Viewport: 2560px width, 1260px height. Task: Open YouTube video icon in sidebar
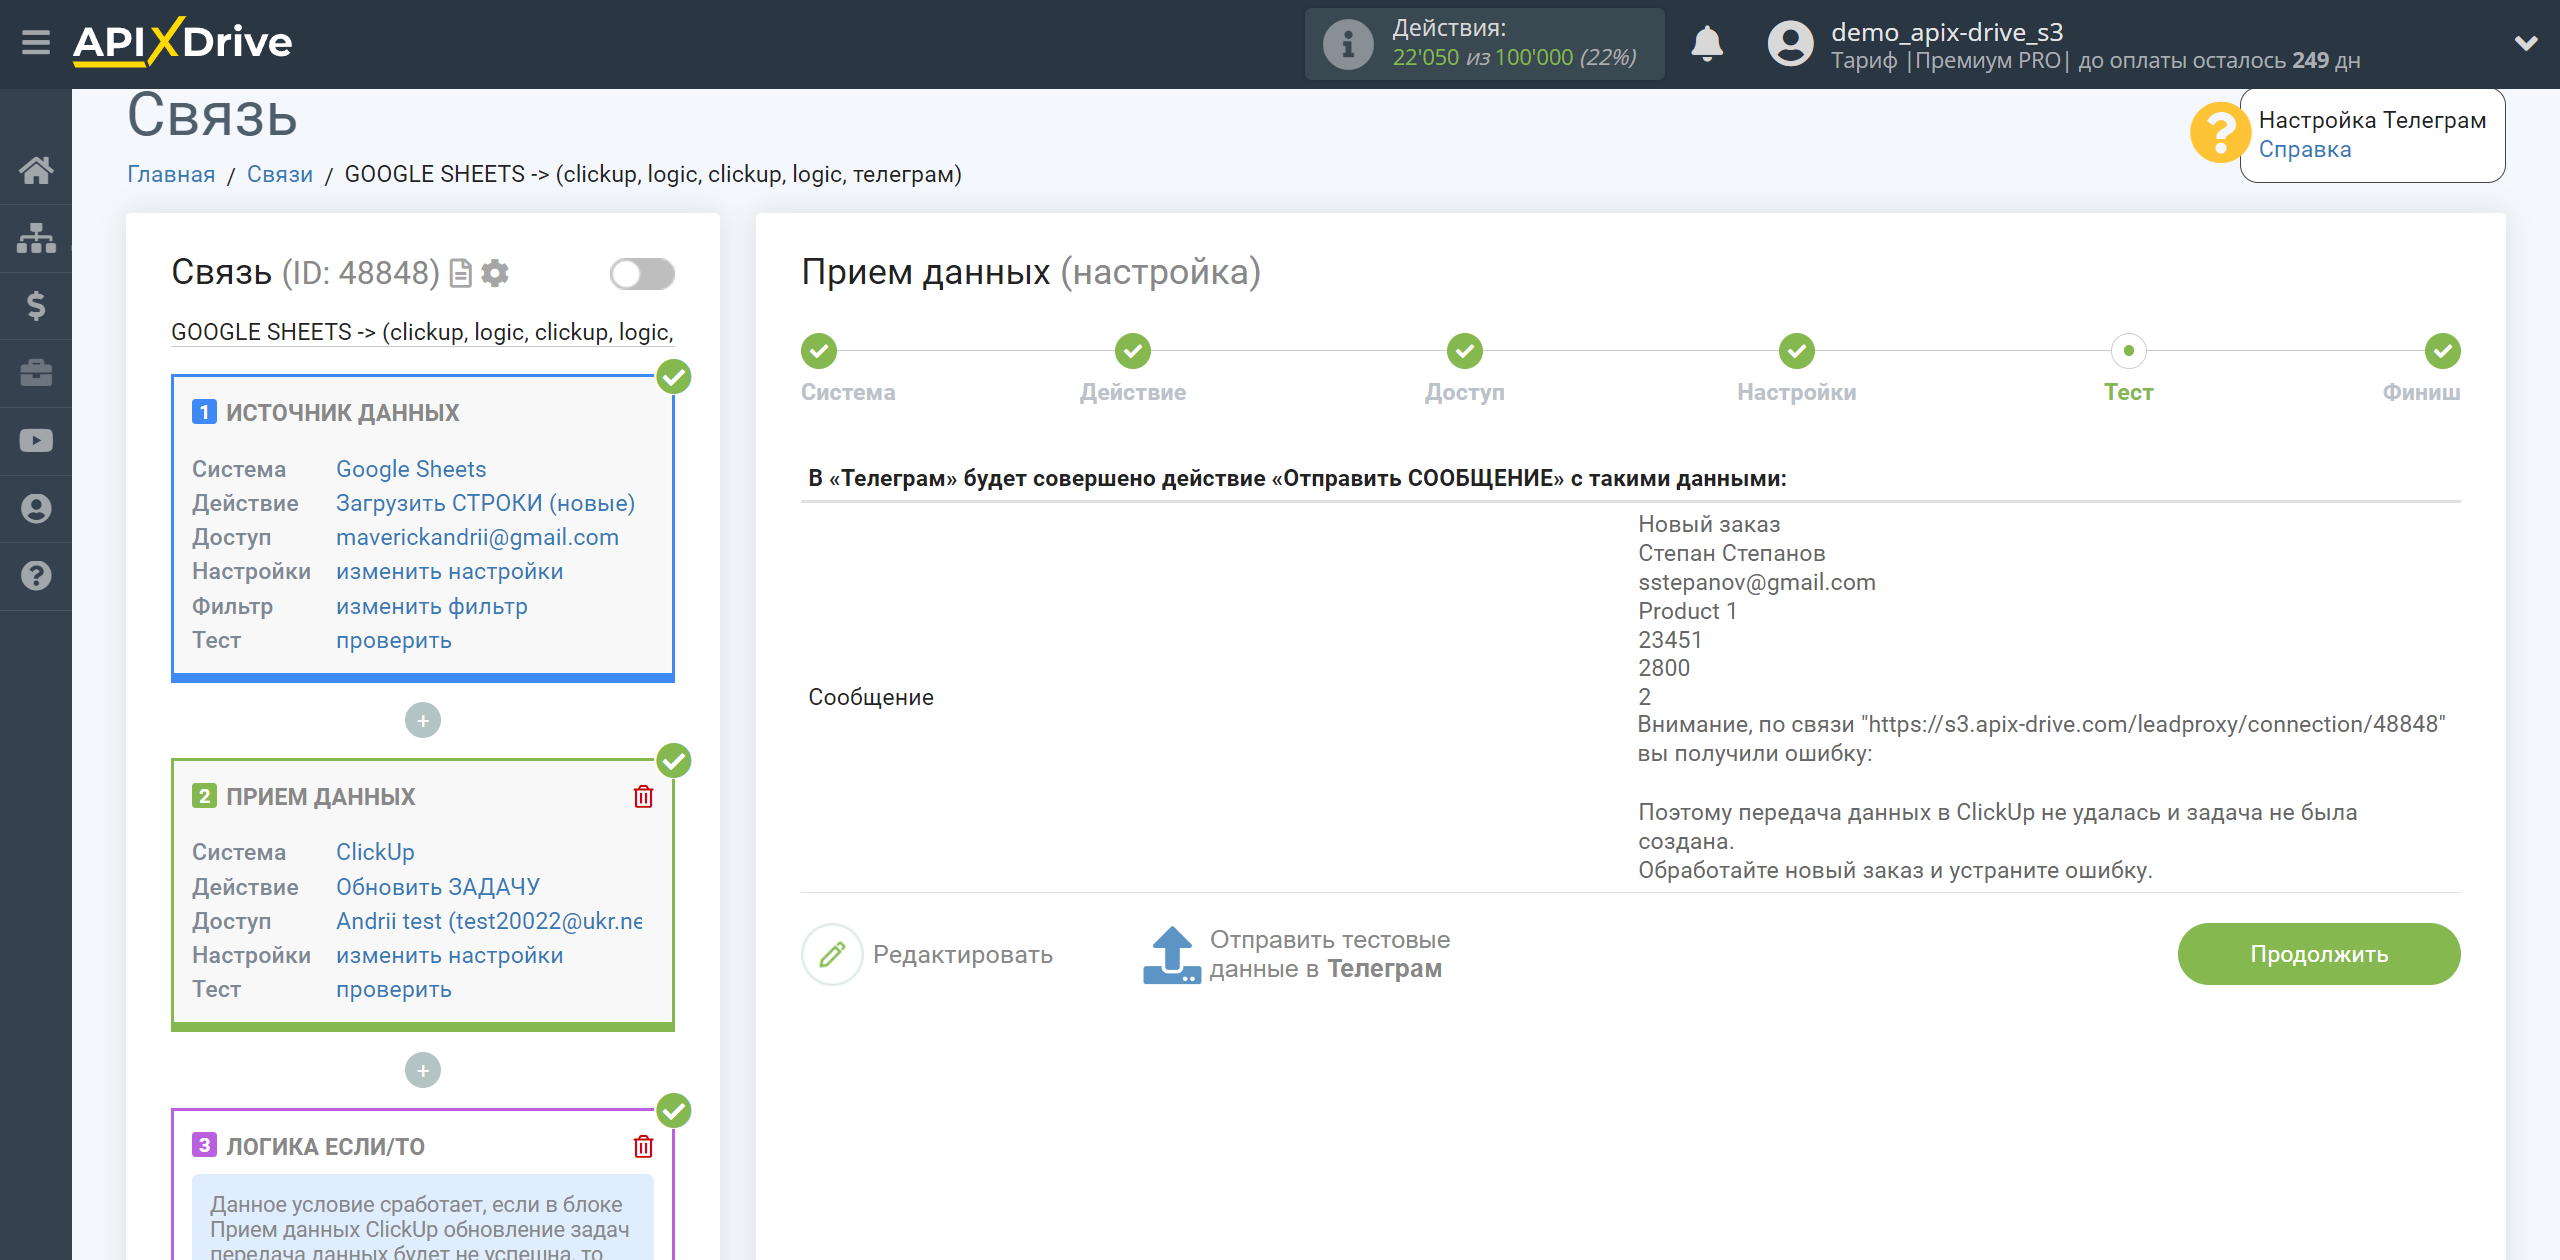(36, 440)
